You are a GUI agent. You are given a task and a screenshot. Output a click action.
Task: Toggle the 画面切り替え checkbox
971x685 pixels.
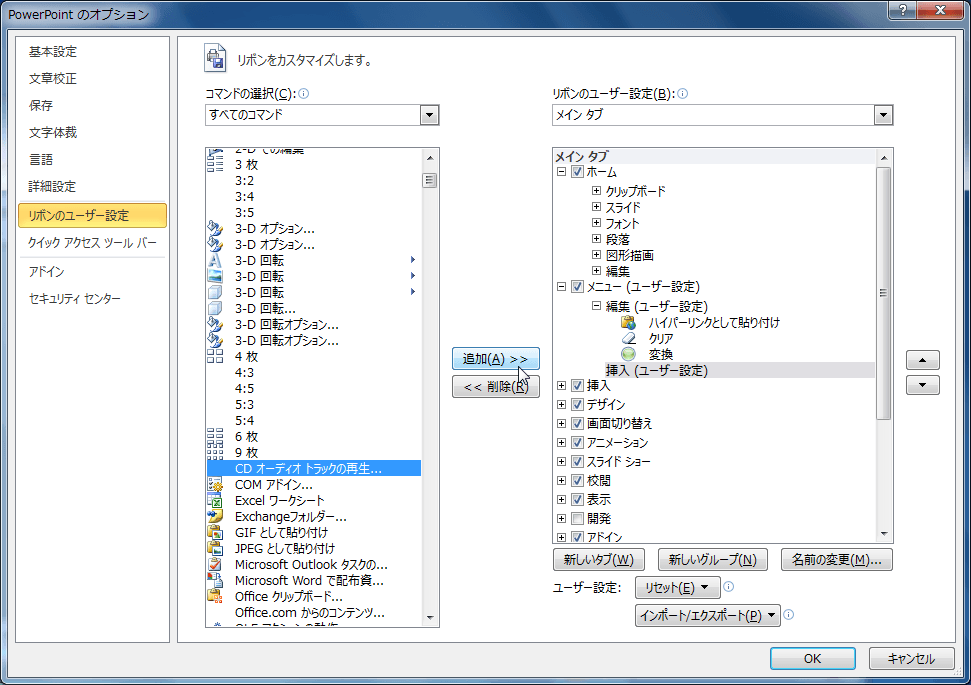pos(577,424)
